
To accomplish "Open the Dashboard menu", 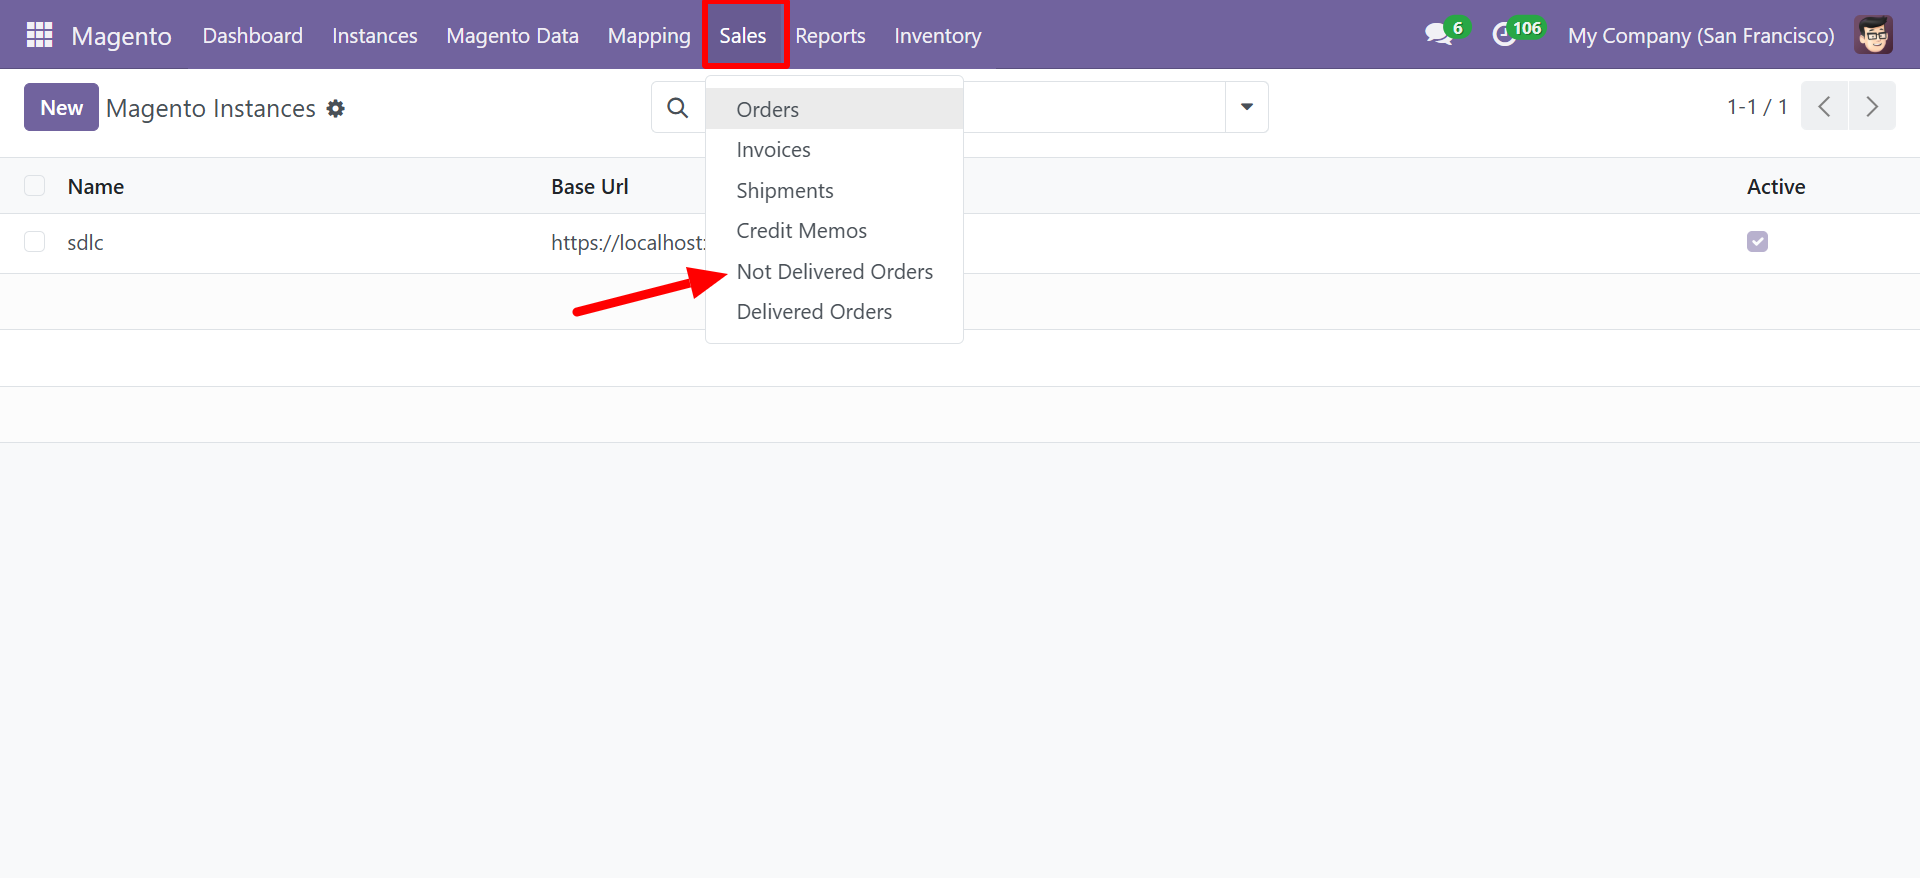I will point(252,35).
